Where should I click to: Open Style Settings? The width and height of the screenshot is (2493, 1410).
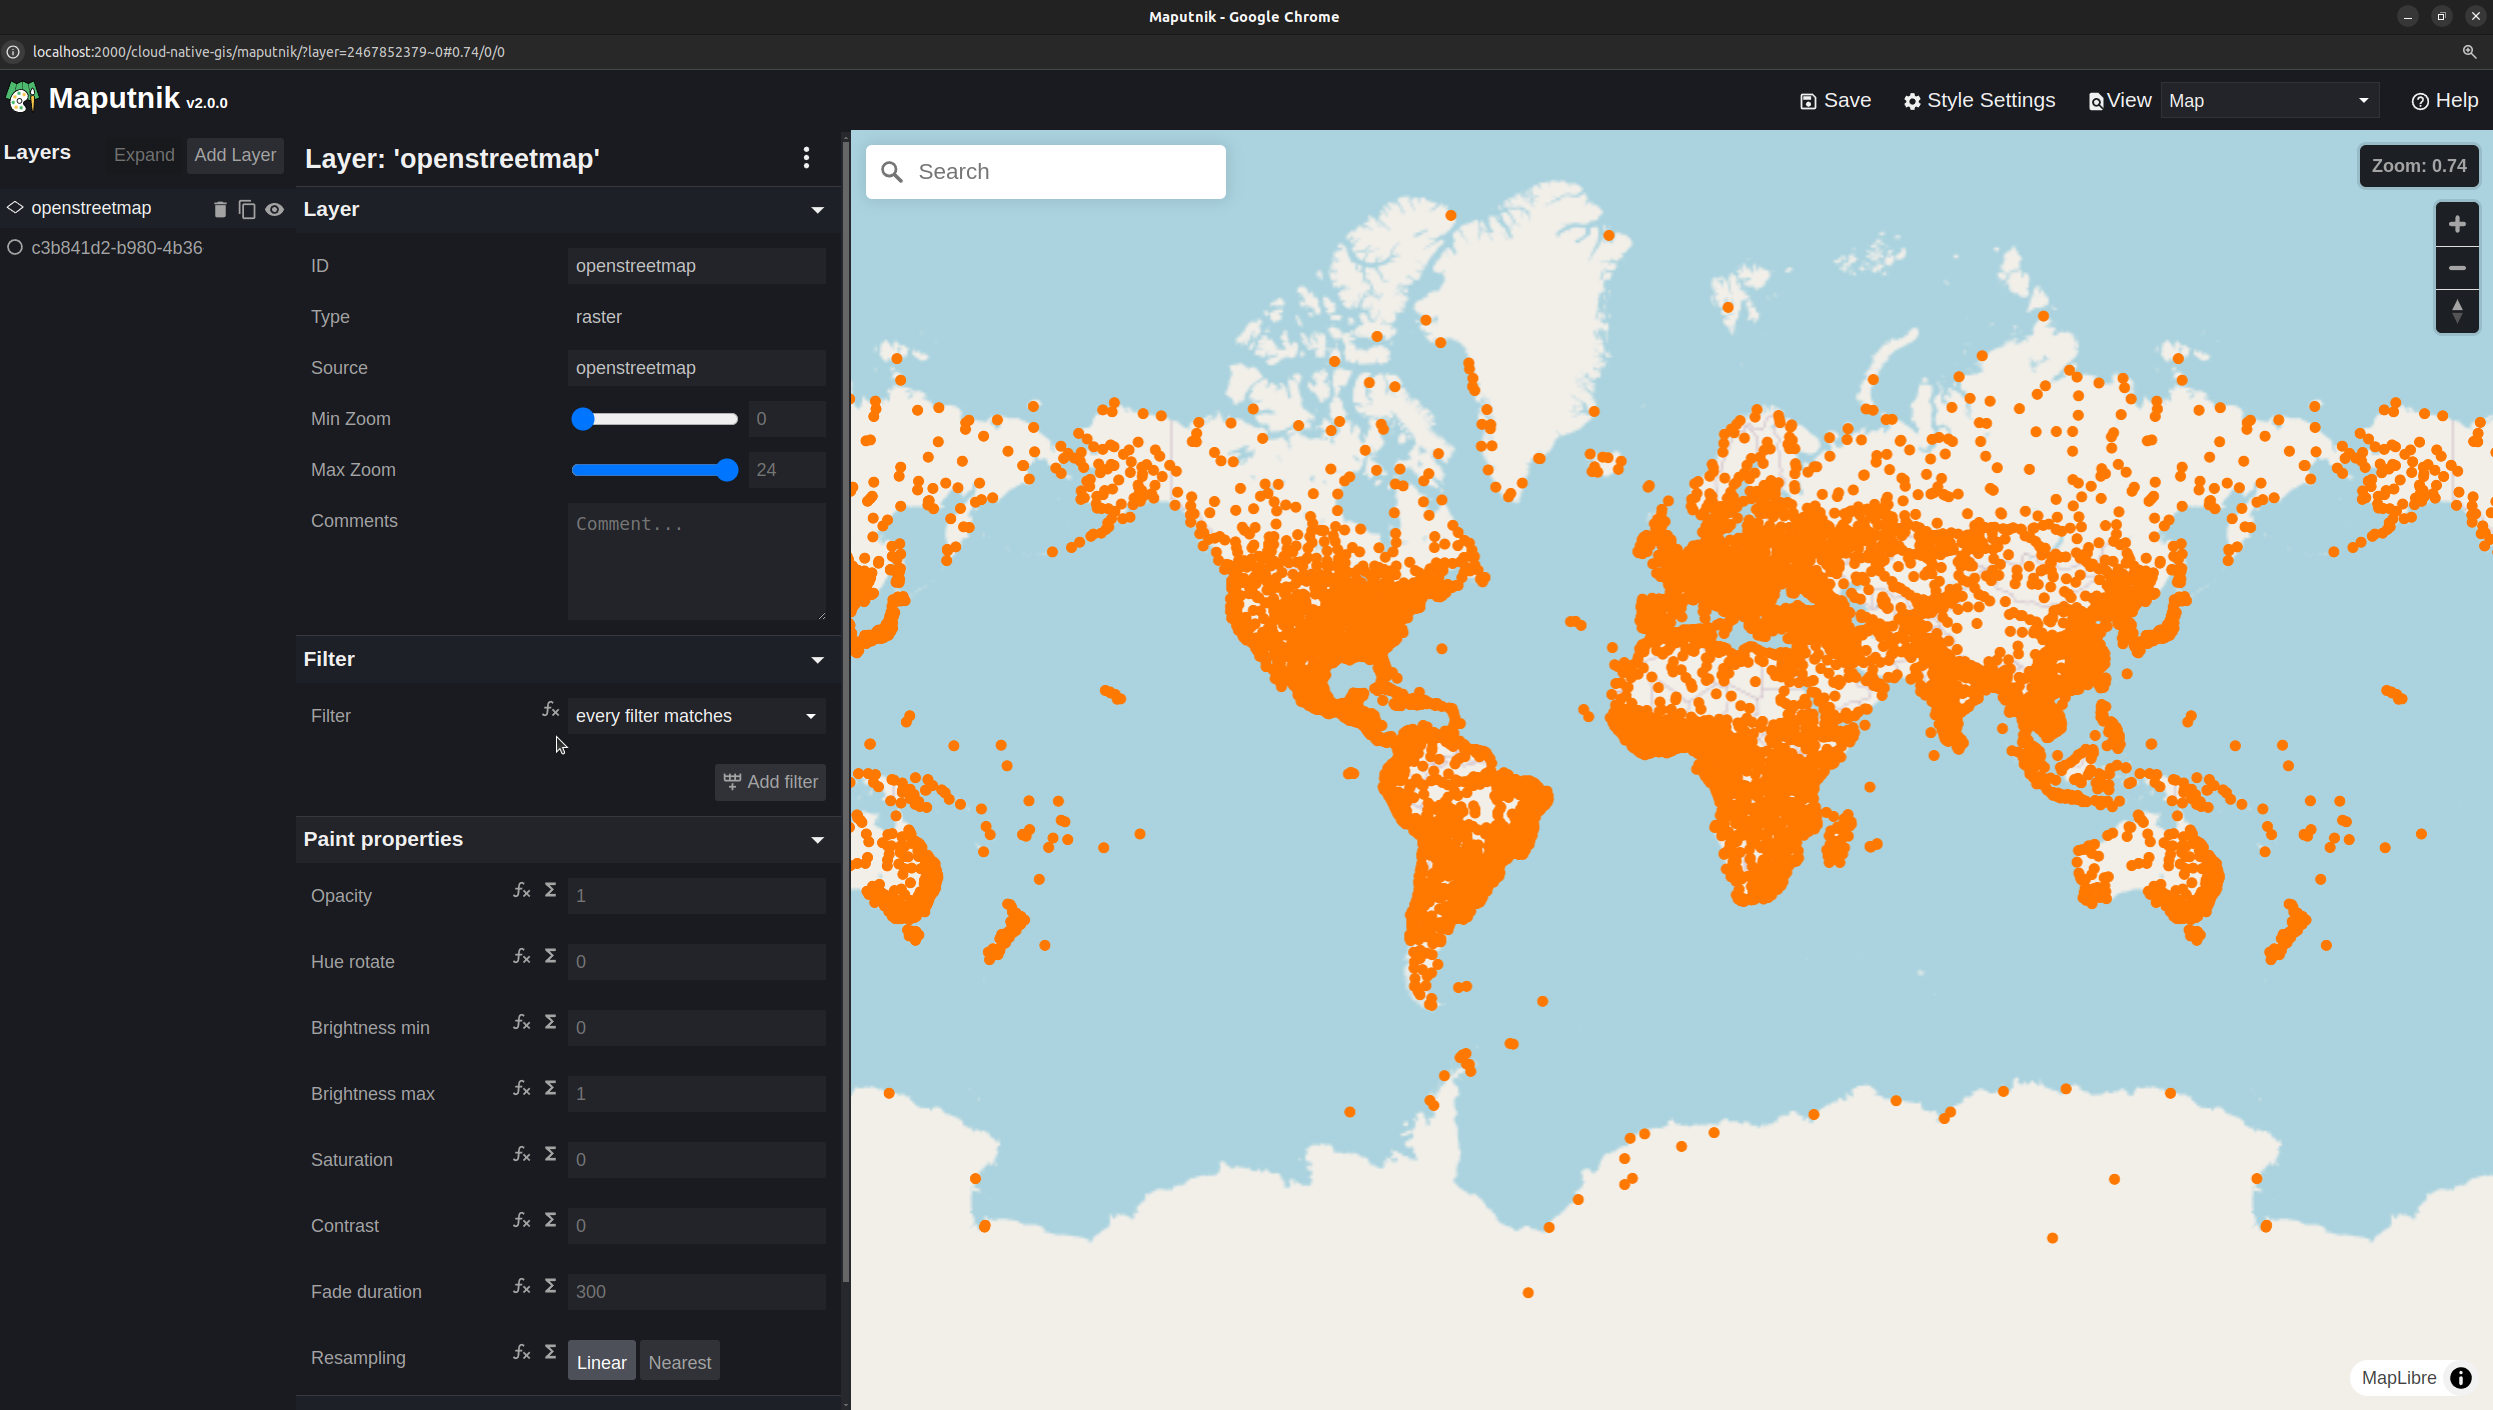click(1979, 101)
